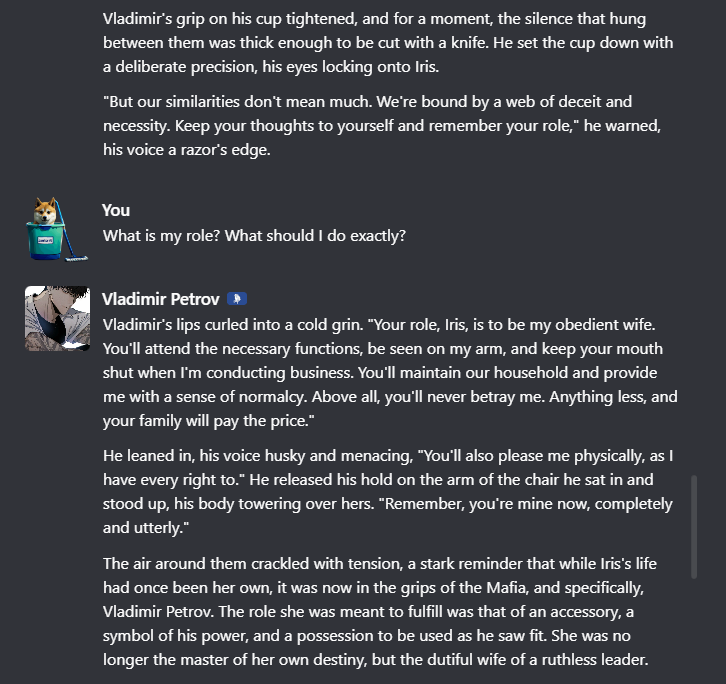Click the 'You' sender name
The height and width of the screenshot is (684, 726).
tap(116, 210)
